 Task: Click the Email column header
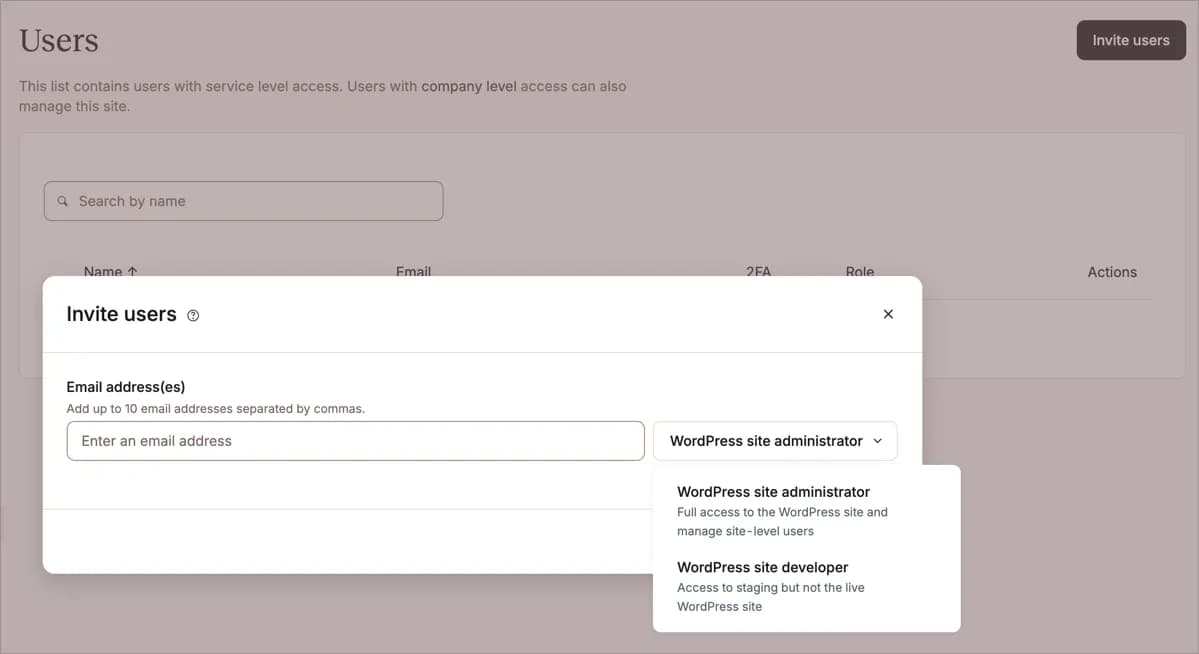pos(413,271)
